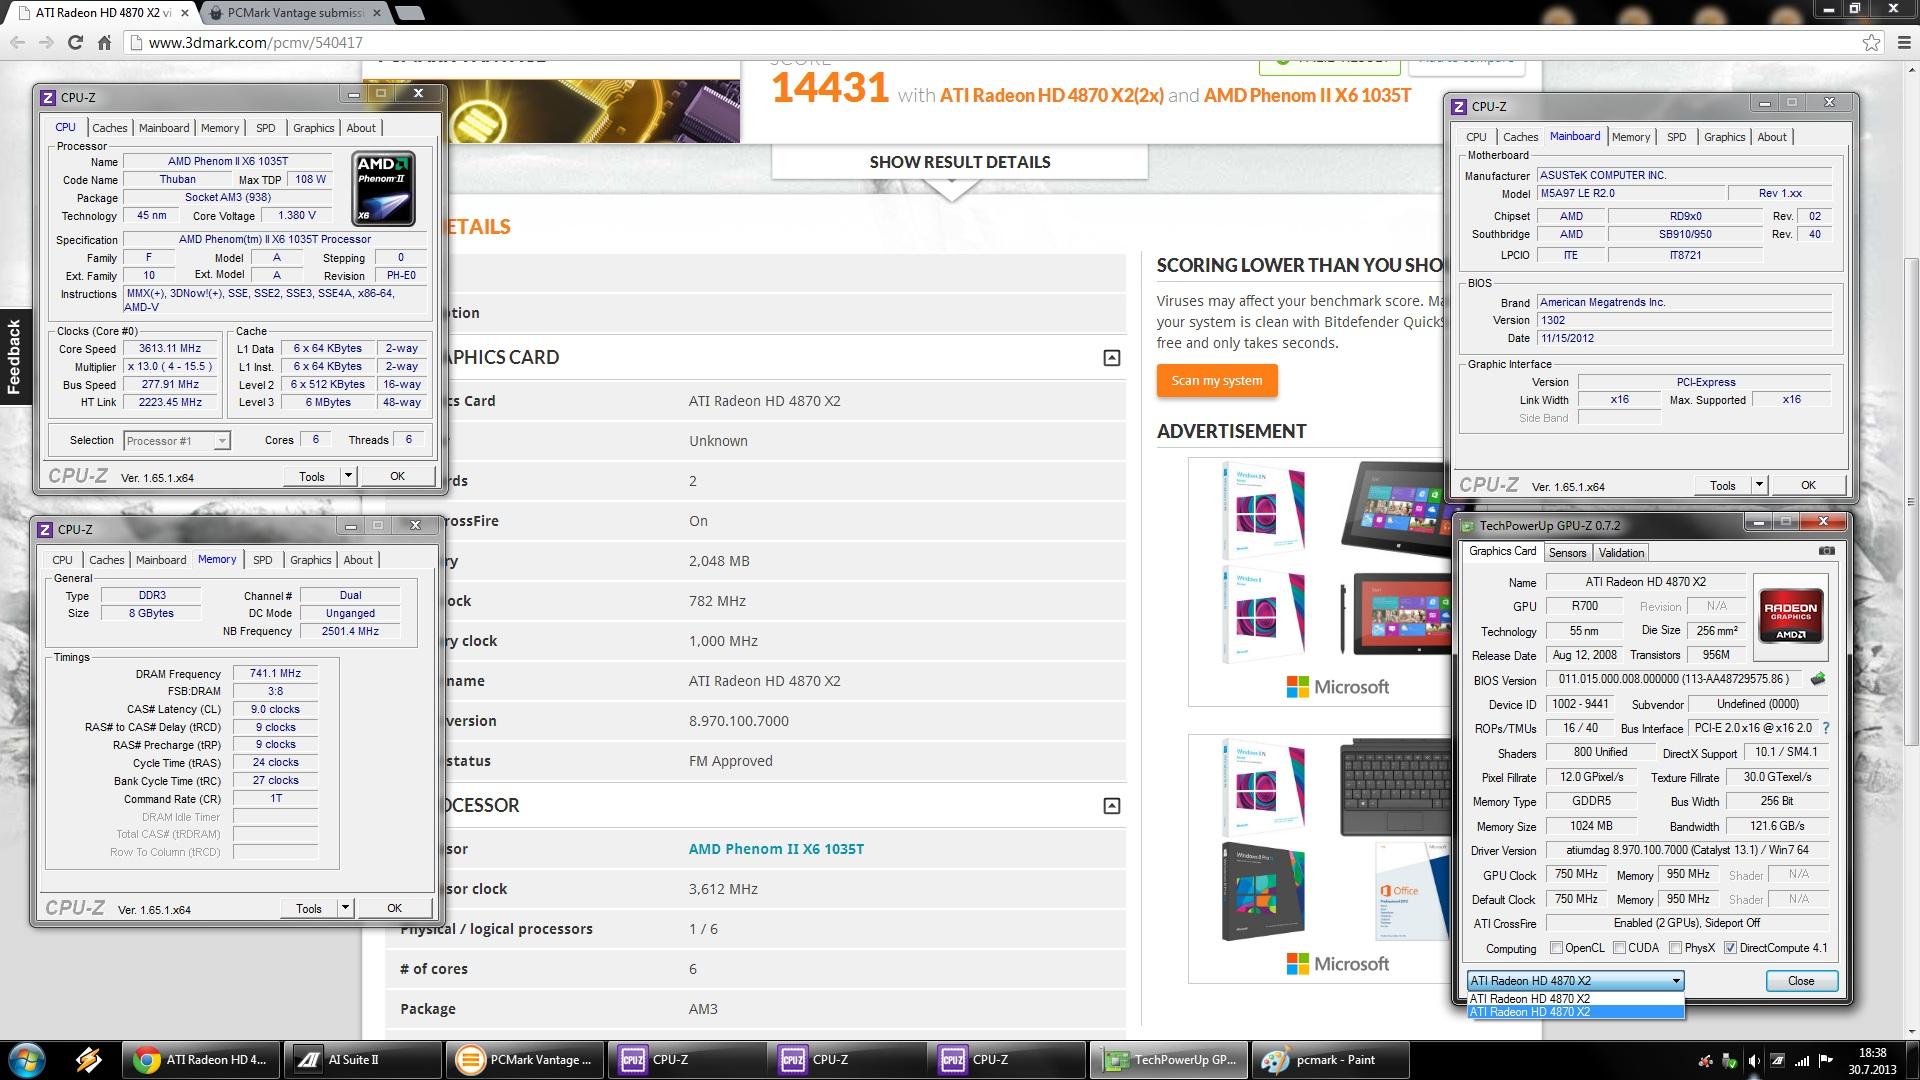Click the Radeon Graphics logo in GPU-Z
This screenshot has height=1080, width=1920.
tap(1790, 615)
